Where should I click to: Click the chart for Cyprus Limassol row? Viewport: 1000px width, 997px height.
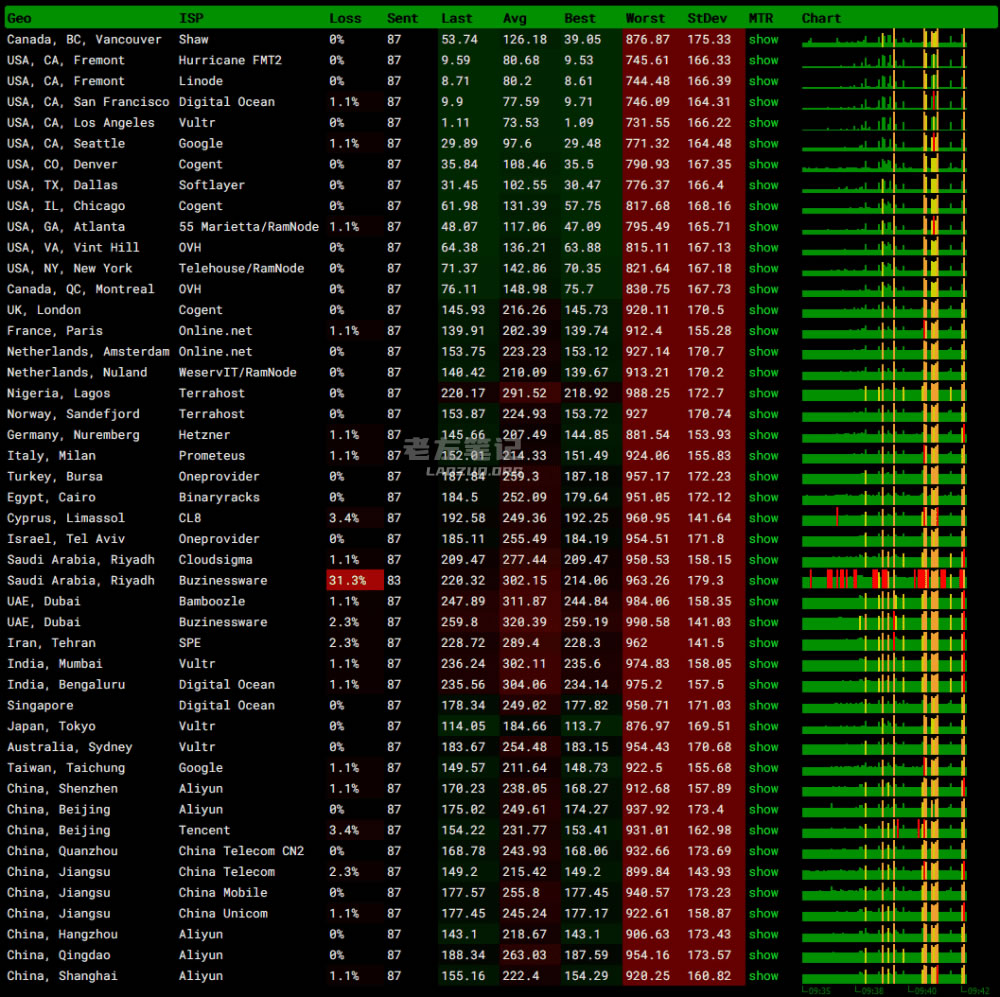884,518
